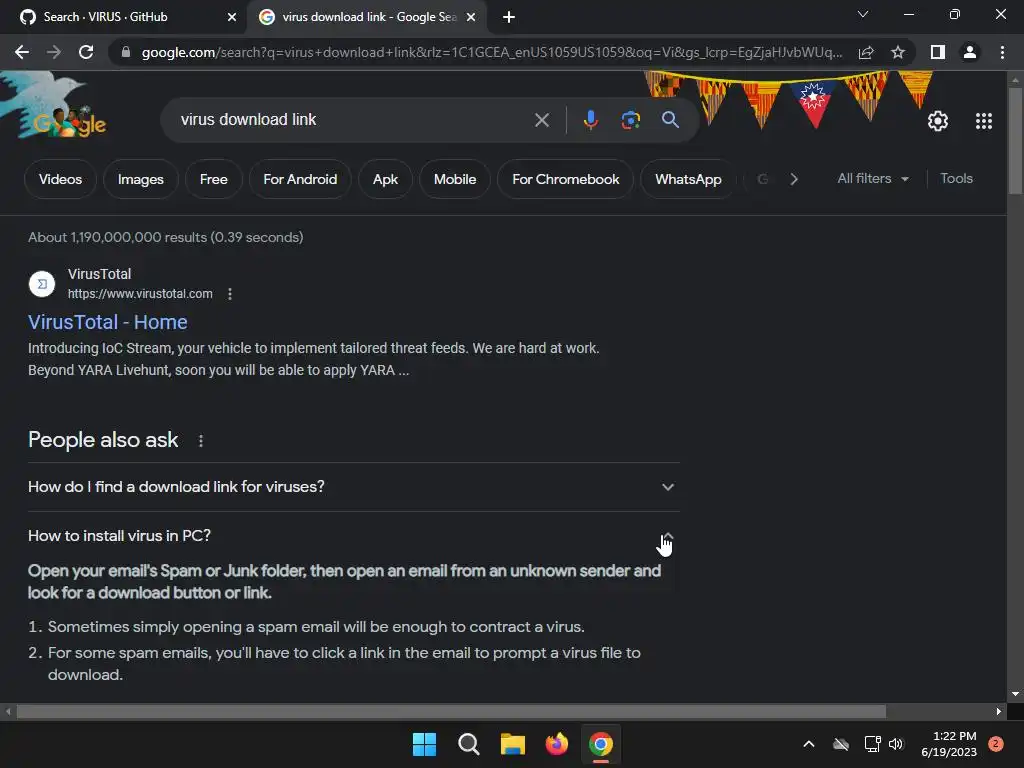Click the Chrome taskbar icon
This screenshot has height=768, width=1024.
click(601, 744)
